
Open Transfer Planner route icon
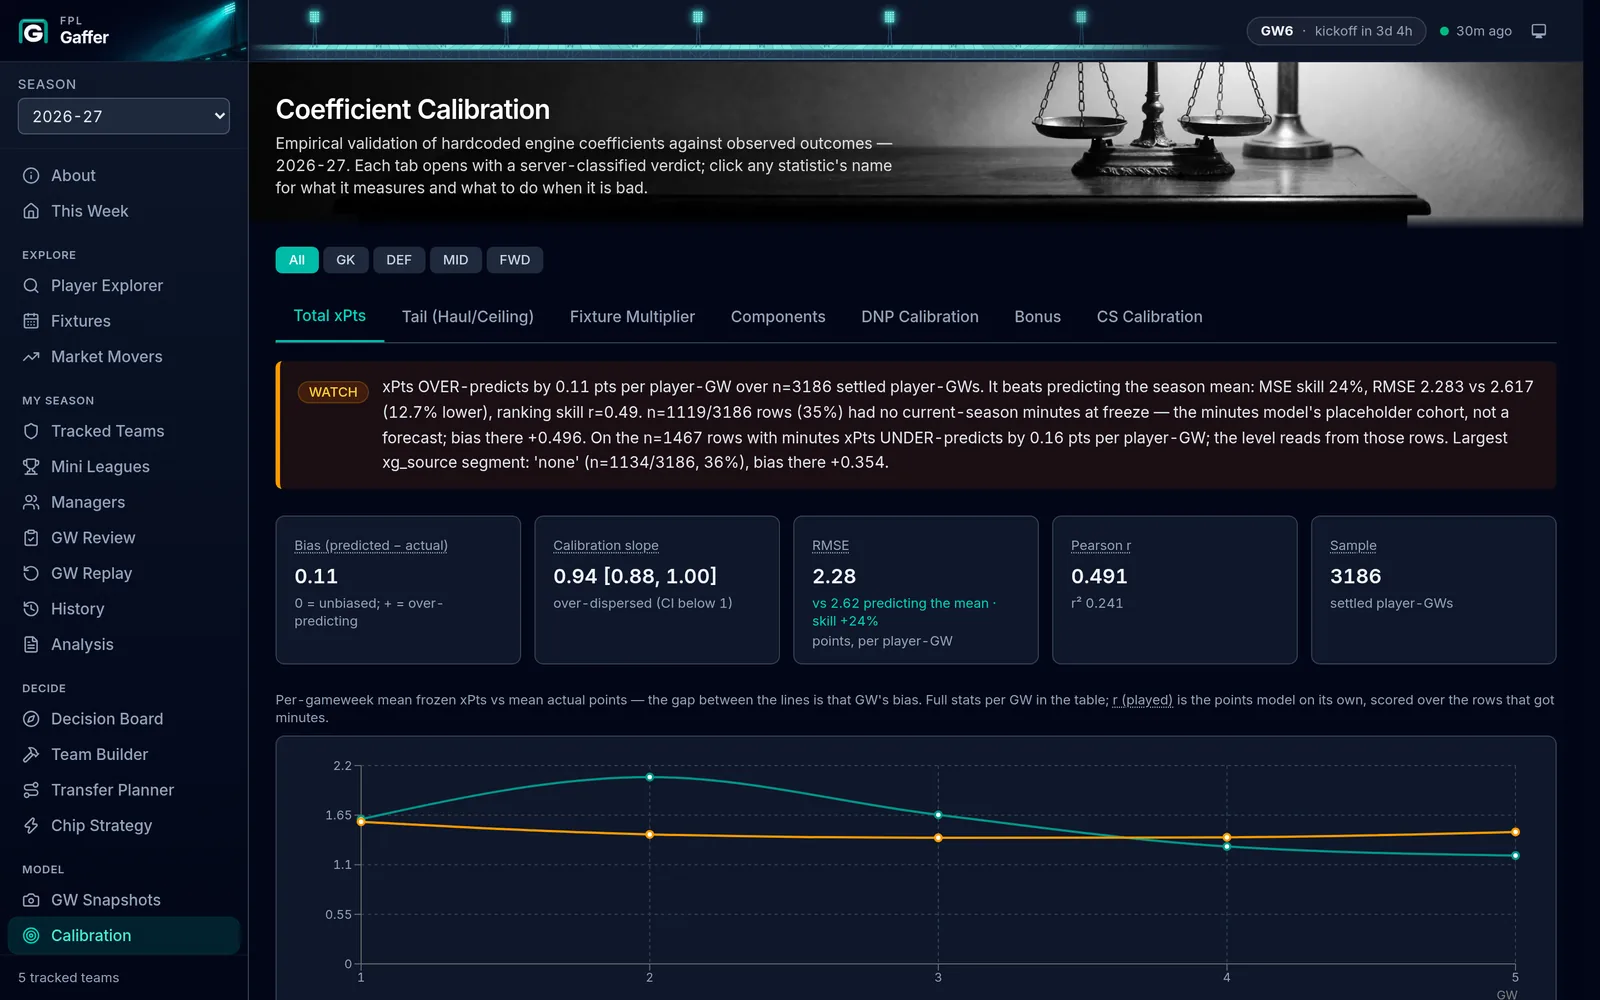pyautogui.click(x=31, y=790)
